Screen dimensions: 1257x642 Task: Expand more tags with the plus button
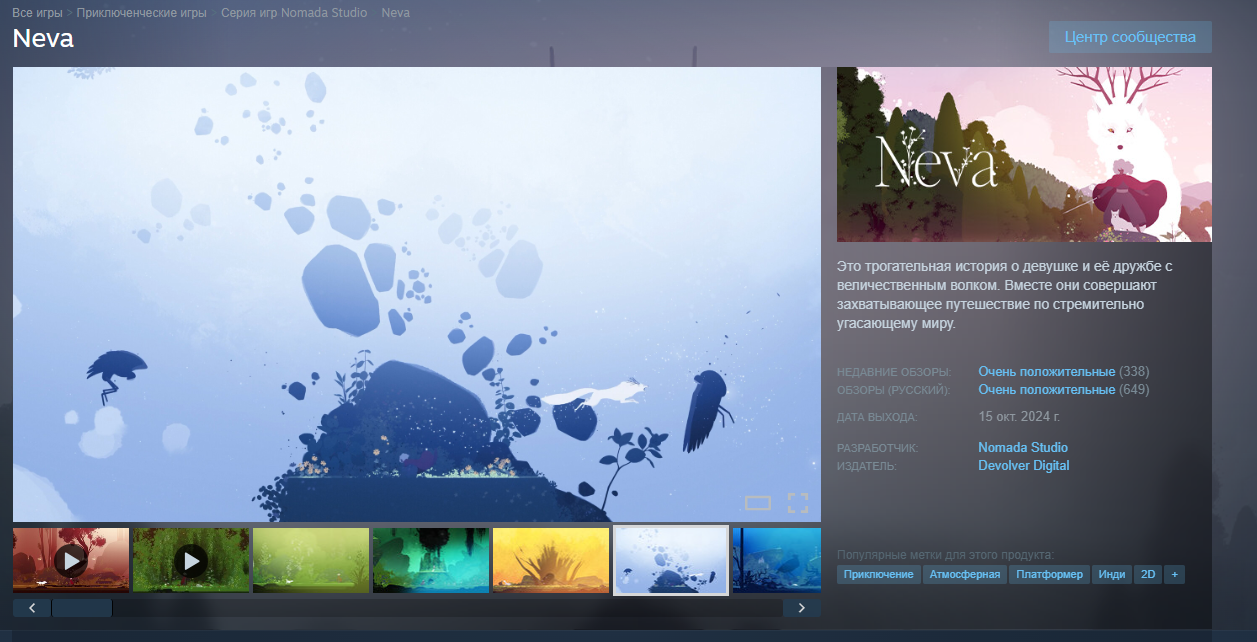coord(1174,574)
